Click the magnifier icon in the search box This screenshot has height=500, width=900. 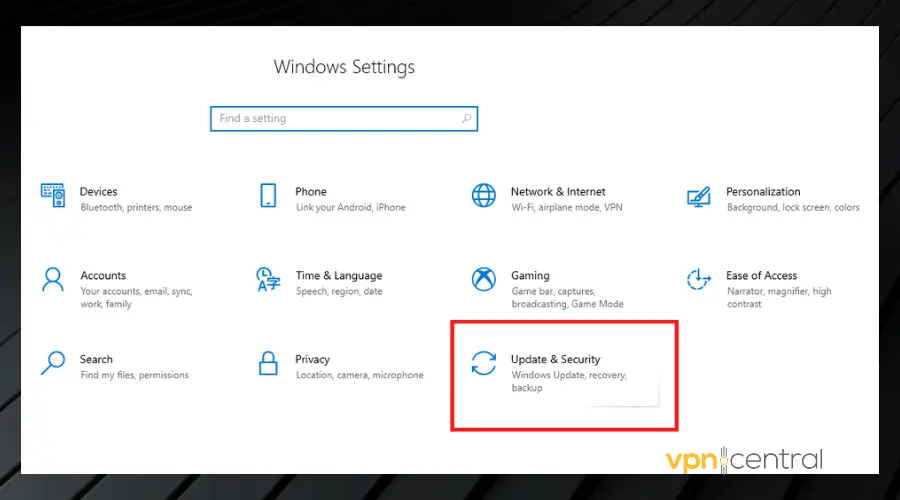(x=466, y=118)
